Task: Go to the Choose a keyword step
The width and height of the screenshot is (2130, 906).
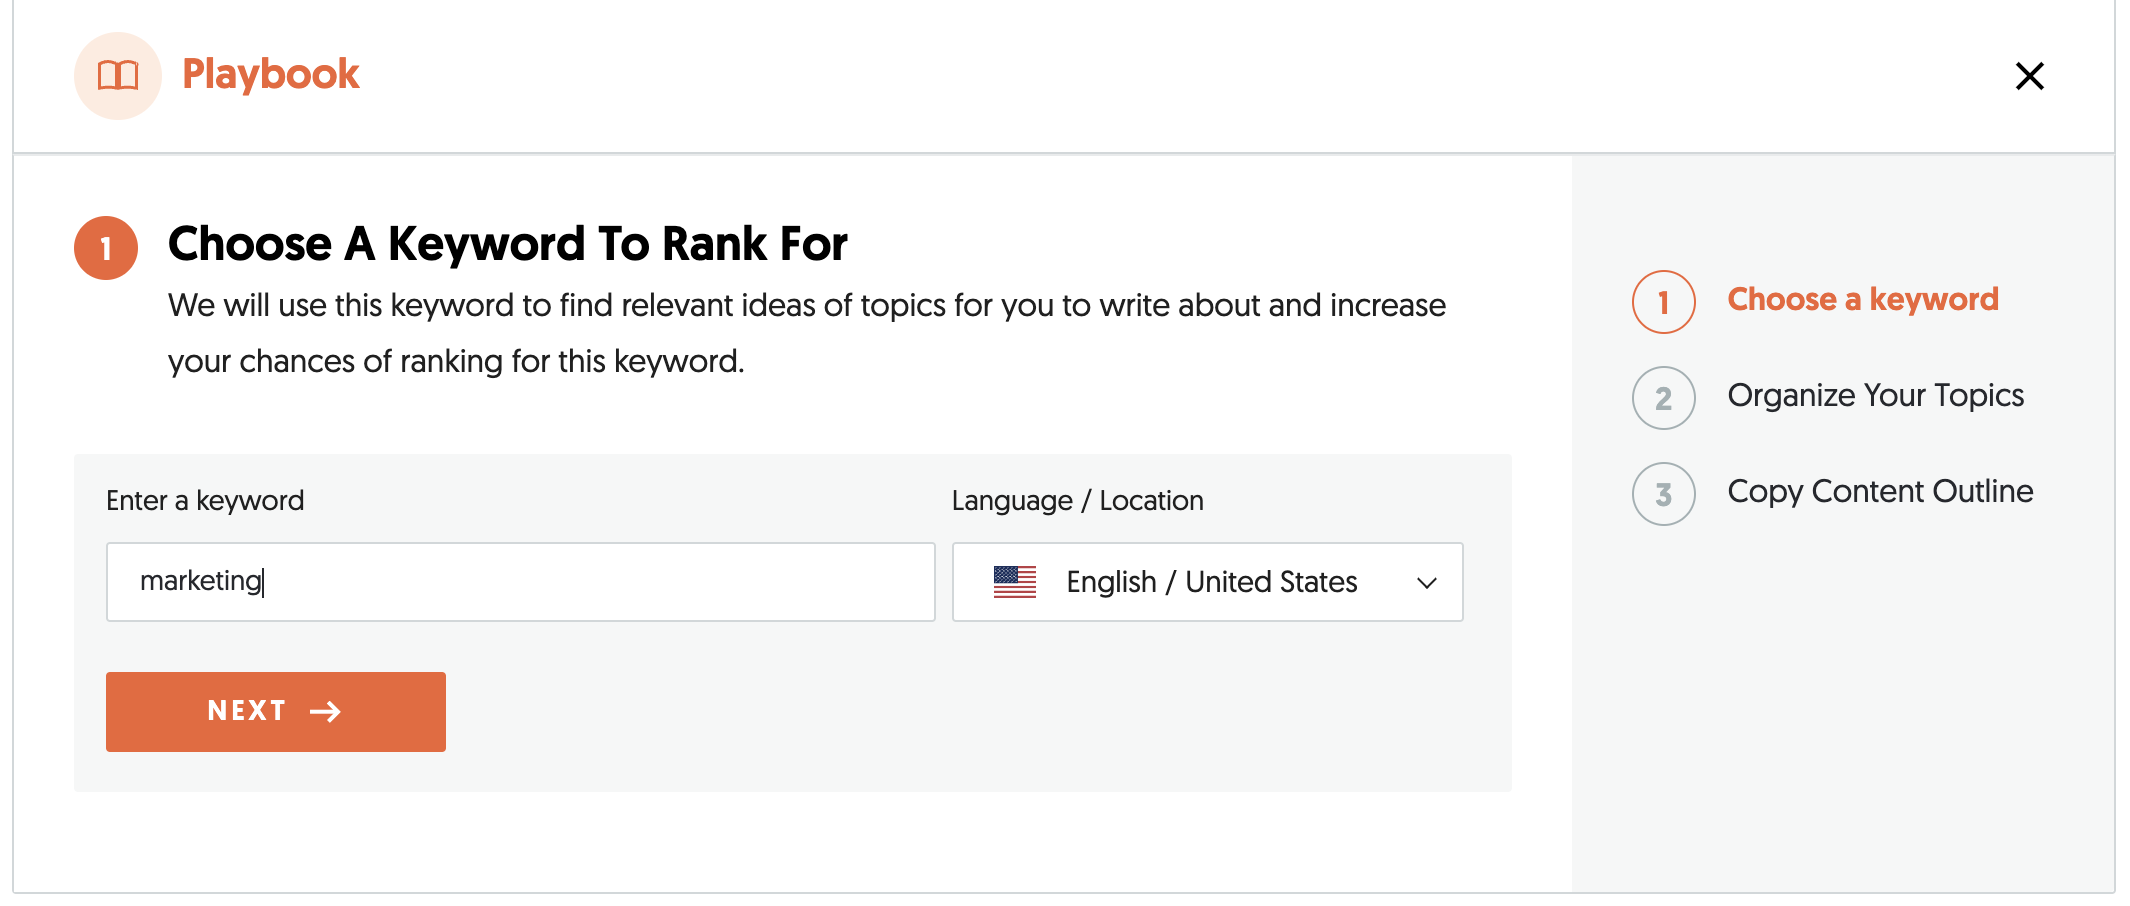Action: coord(1862,299)
